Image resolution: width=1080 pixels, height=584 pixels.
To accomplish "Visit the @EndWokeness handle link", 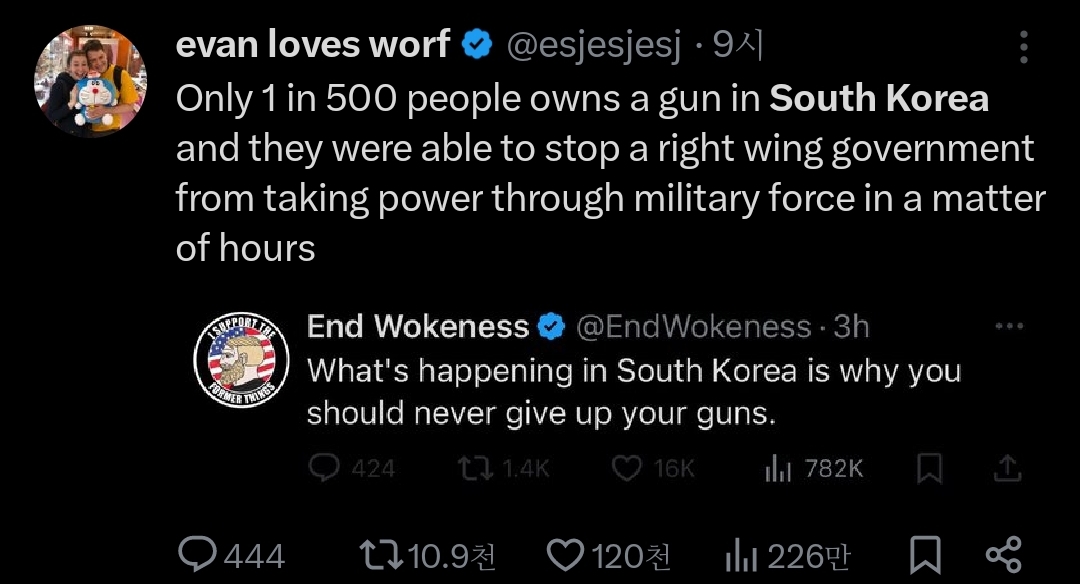I will [693, 327].
